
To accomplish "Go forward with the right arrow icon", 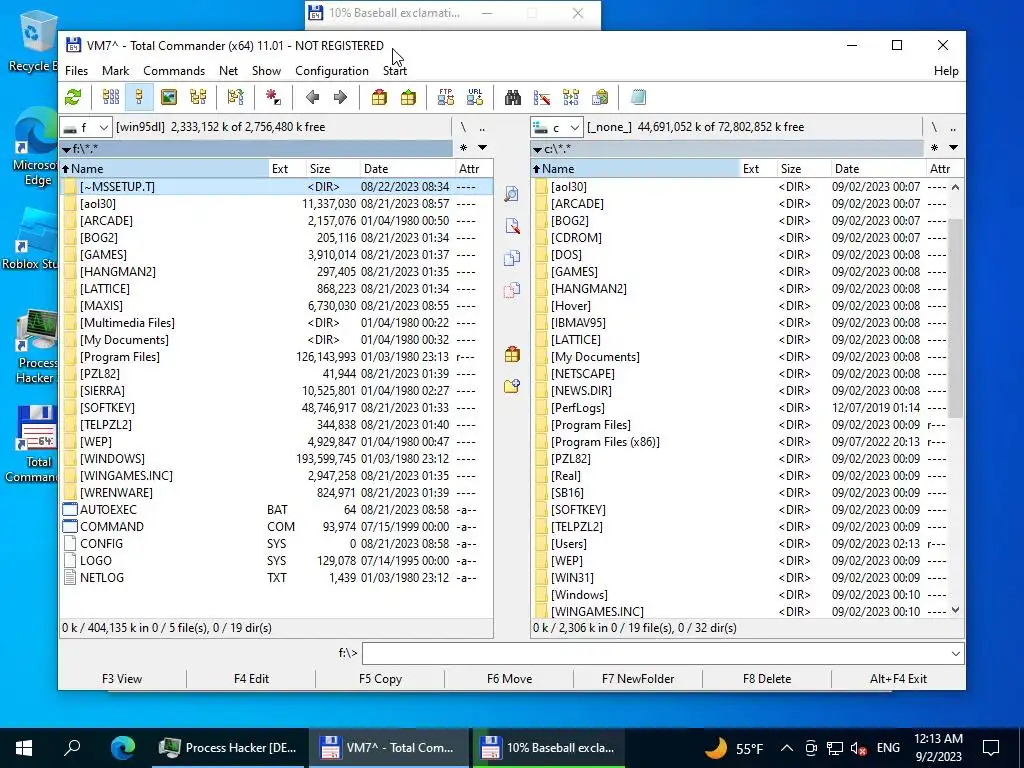I will point(340,97).
